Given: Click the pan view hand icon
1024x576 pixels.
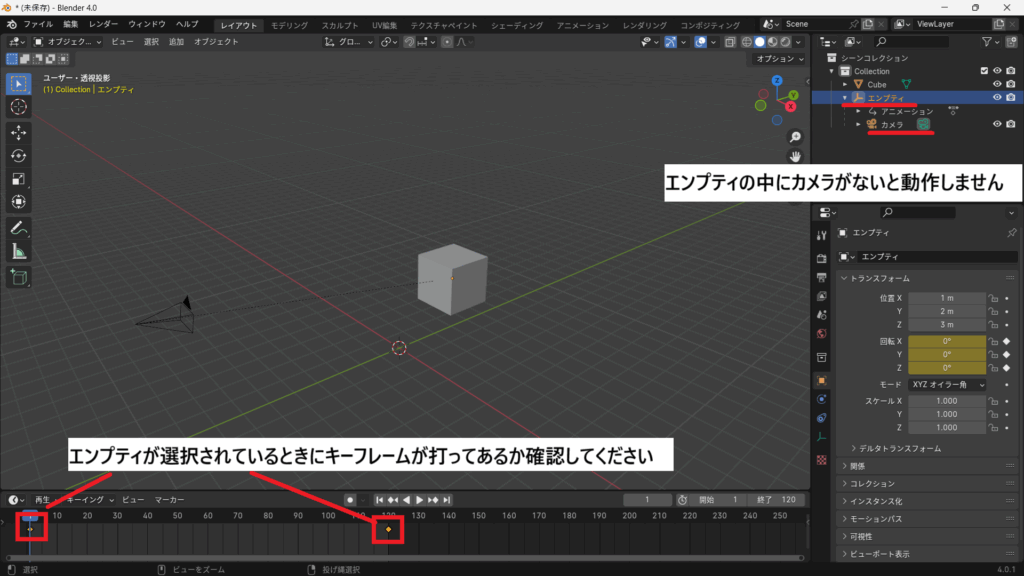Looking at the screenshot, I should click(x=794, y=157).
